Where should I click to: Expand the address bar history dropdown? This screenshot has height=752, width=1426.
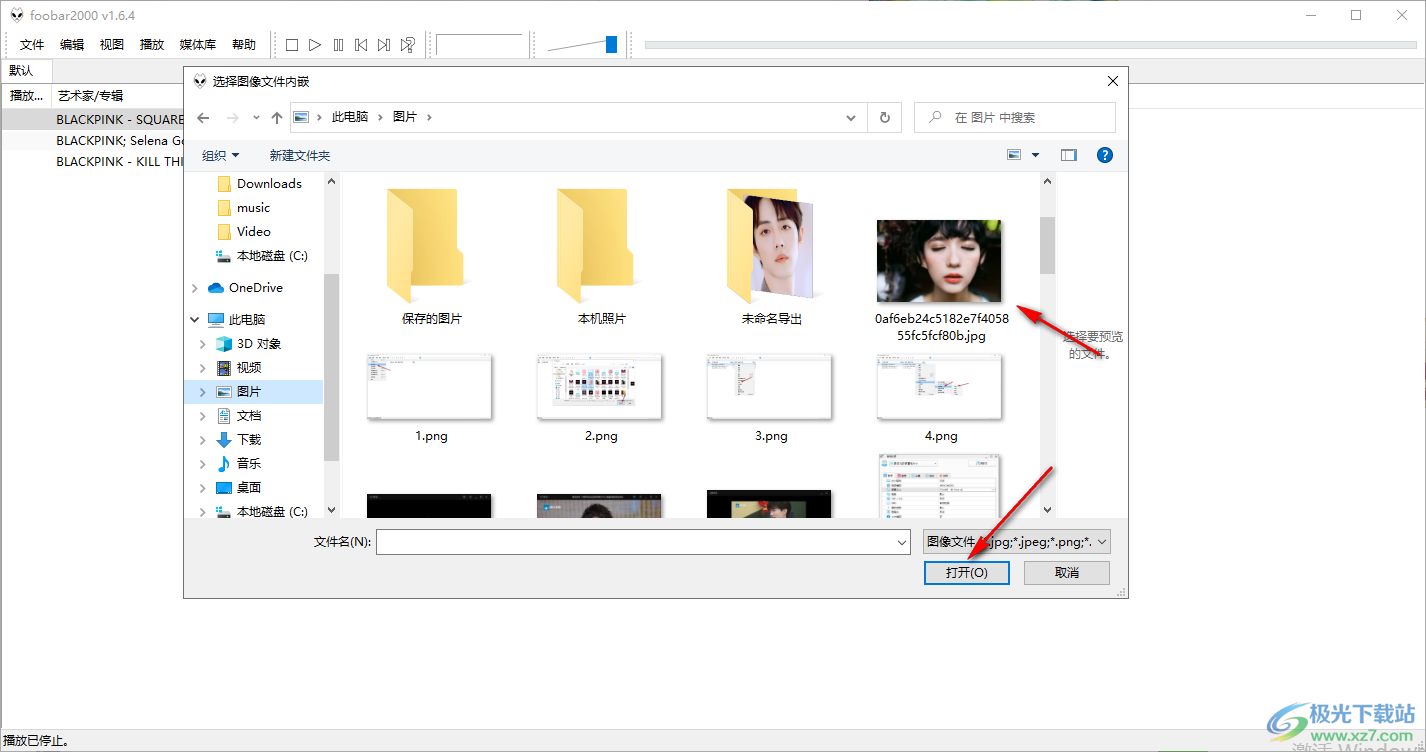(851, 117)
